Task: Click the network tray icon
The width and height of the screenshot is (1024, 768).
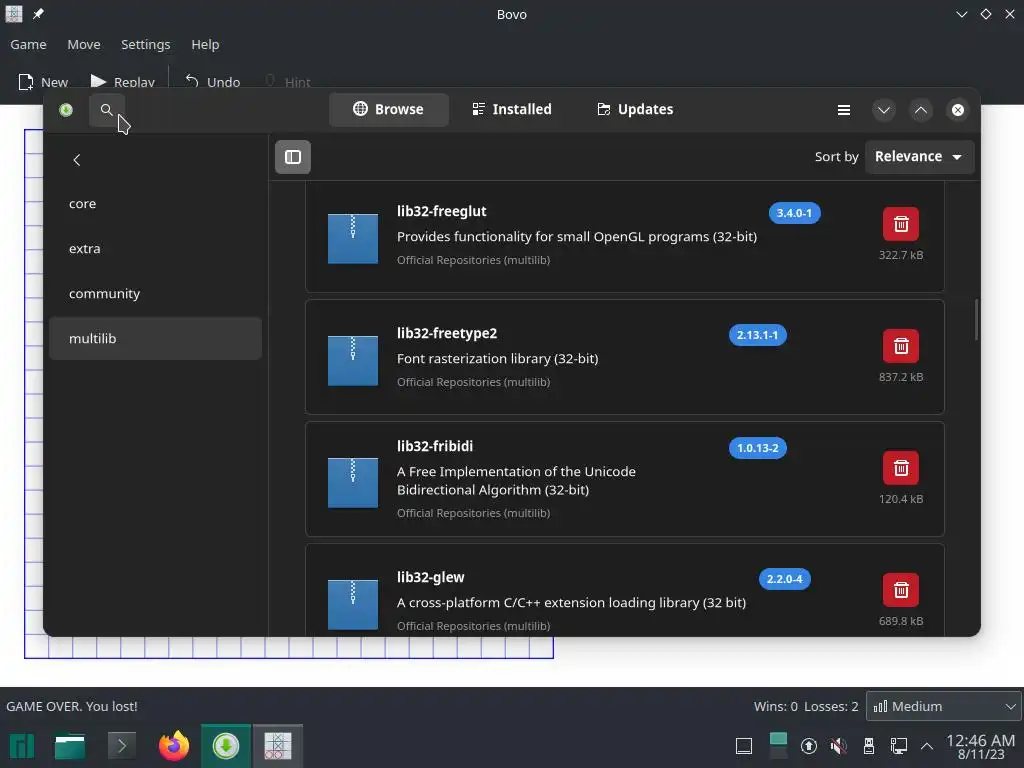Action: tap(899, 746)
